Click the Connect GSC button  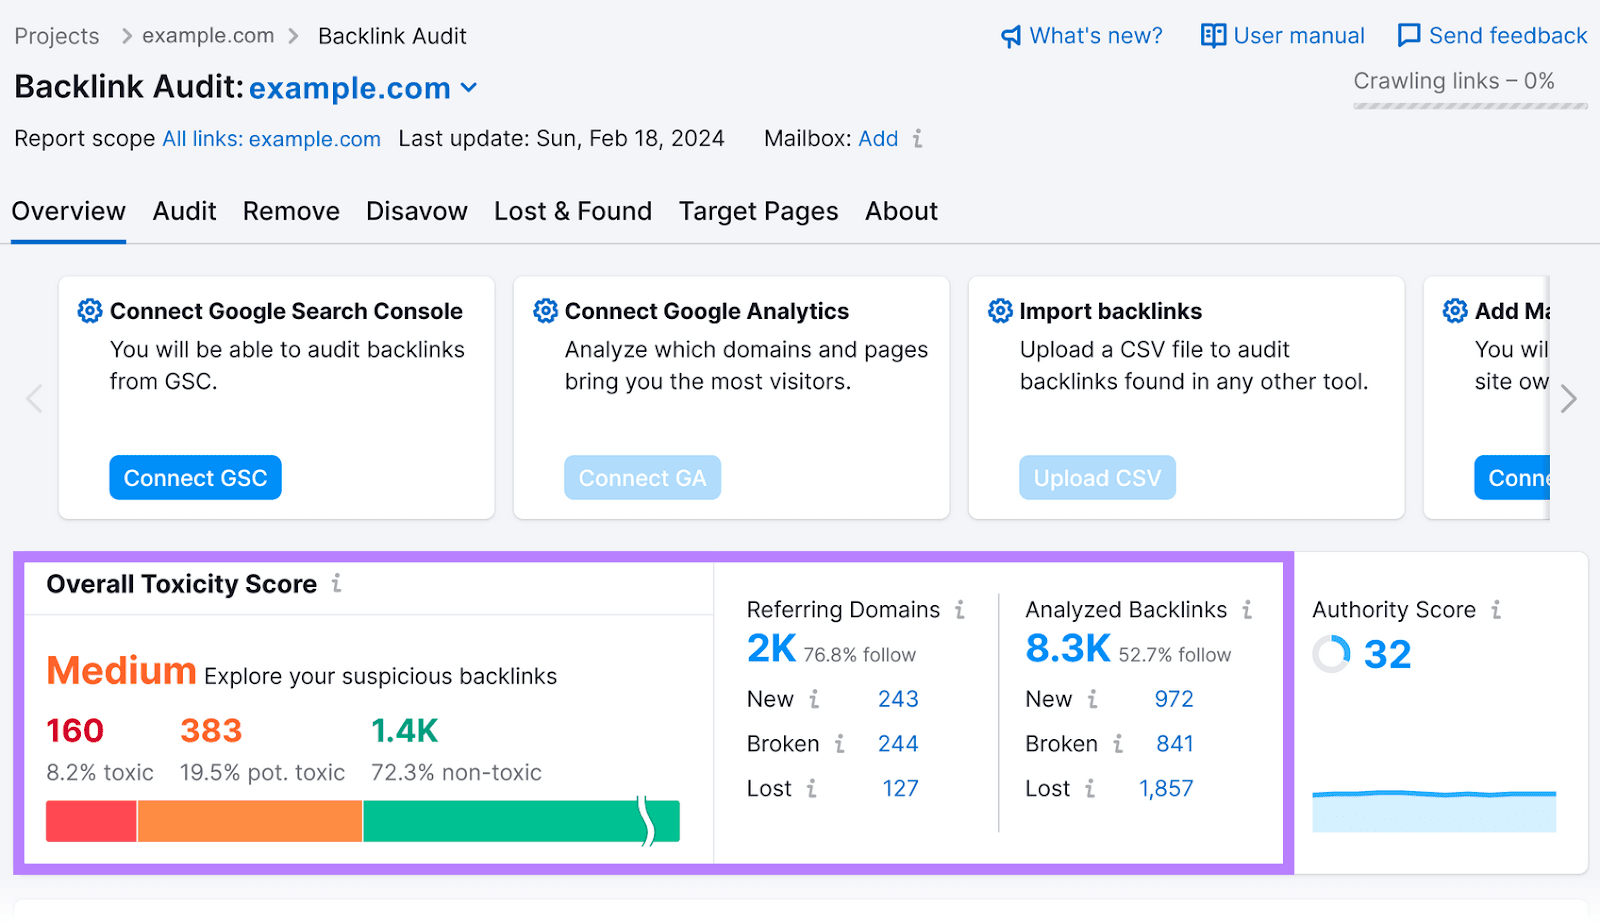[x=195, y=477]
